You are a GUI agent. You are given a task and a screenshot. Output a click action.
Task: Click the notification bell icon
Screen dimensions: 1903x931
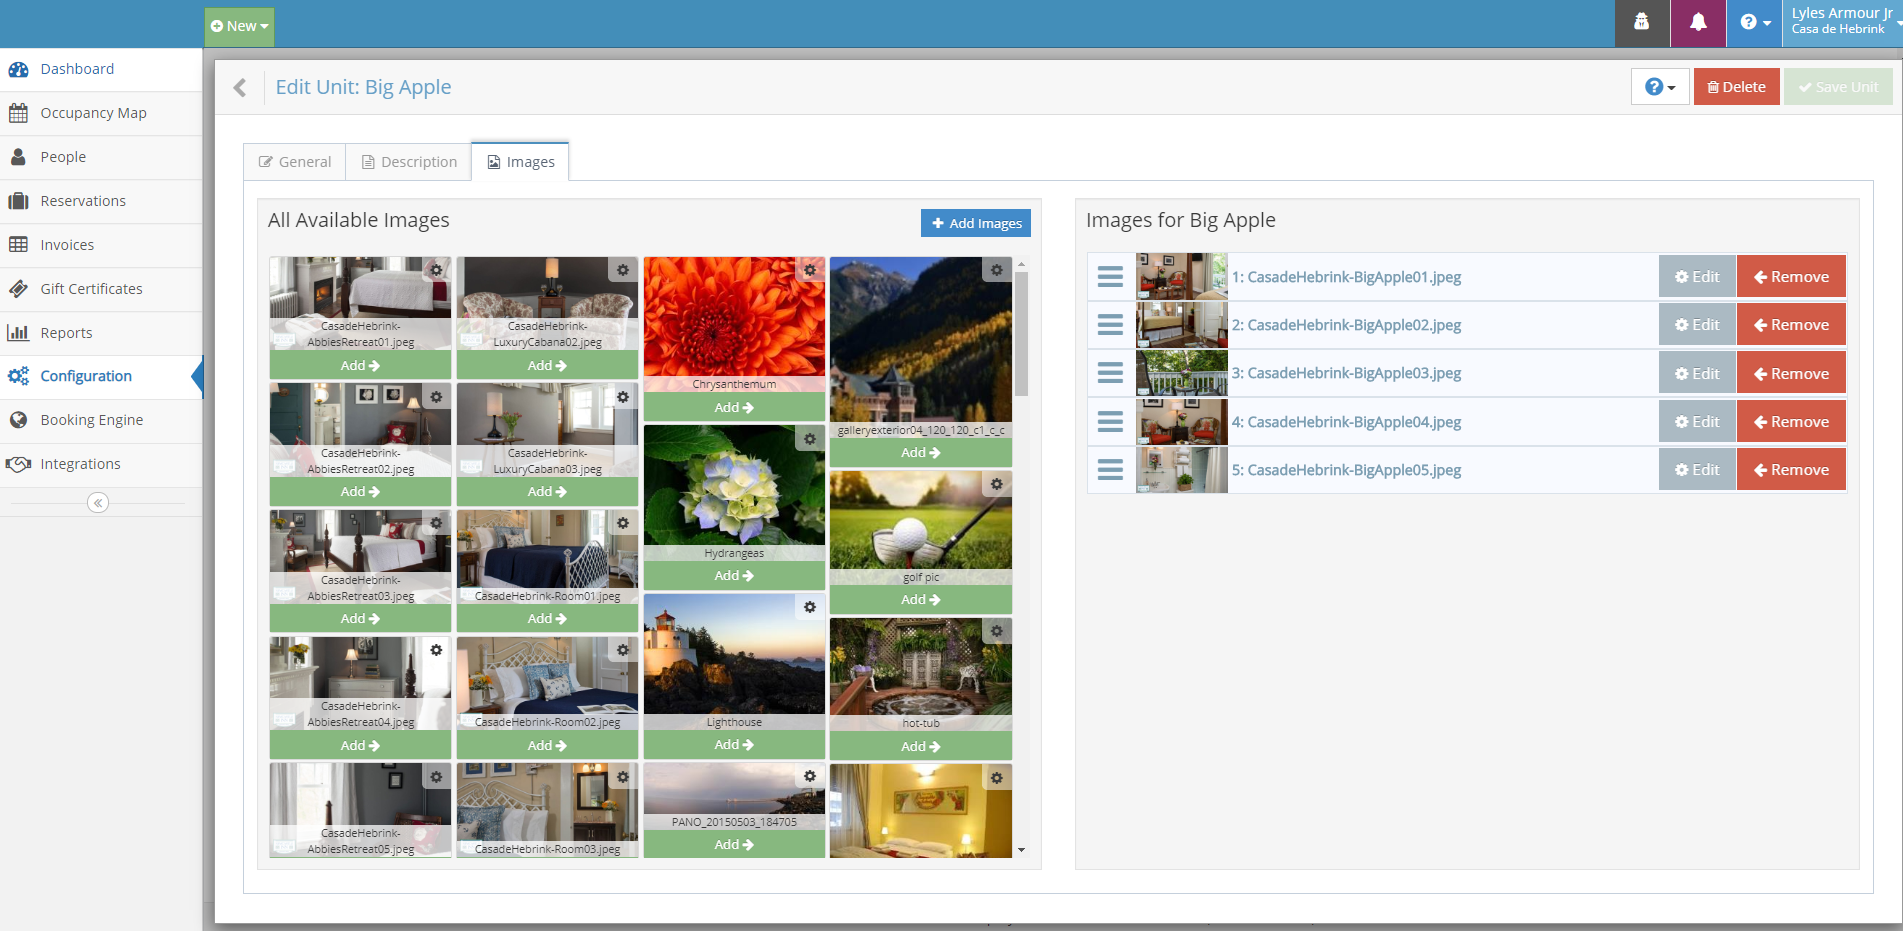tap(1697, 22)
